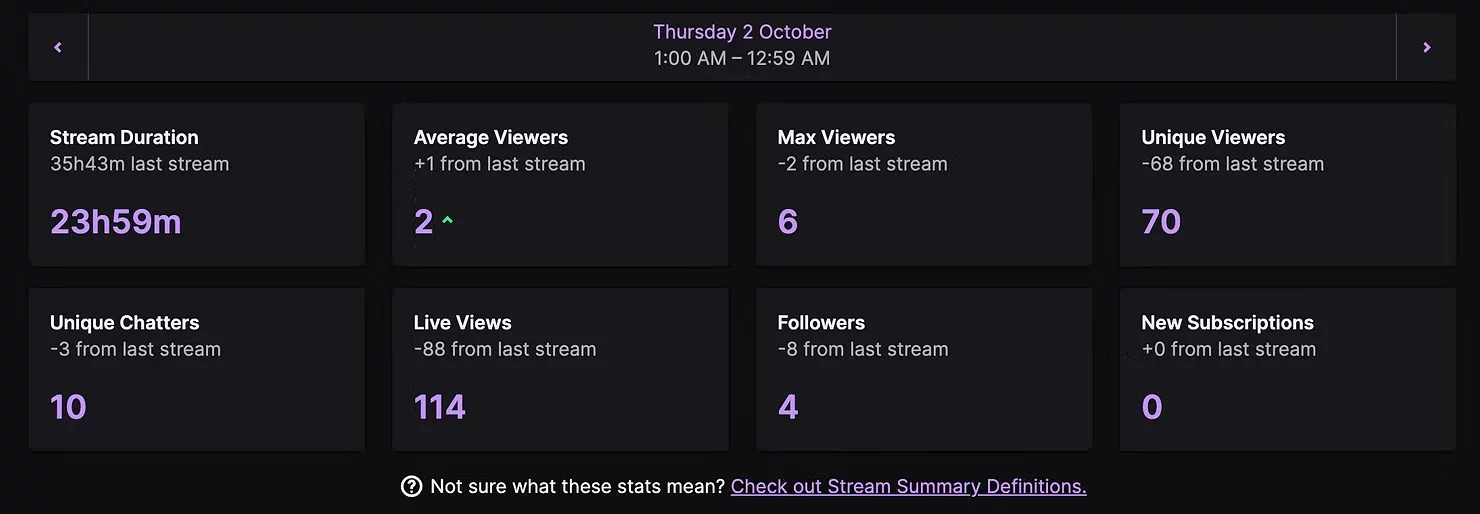Click the 23h59m duration value
This screenshot has height=514, width=1480.
point(116,221)
